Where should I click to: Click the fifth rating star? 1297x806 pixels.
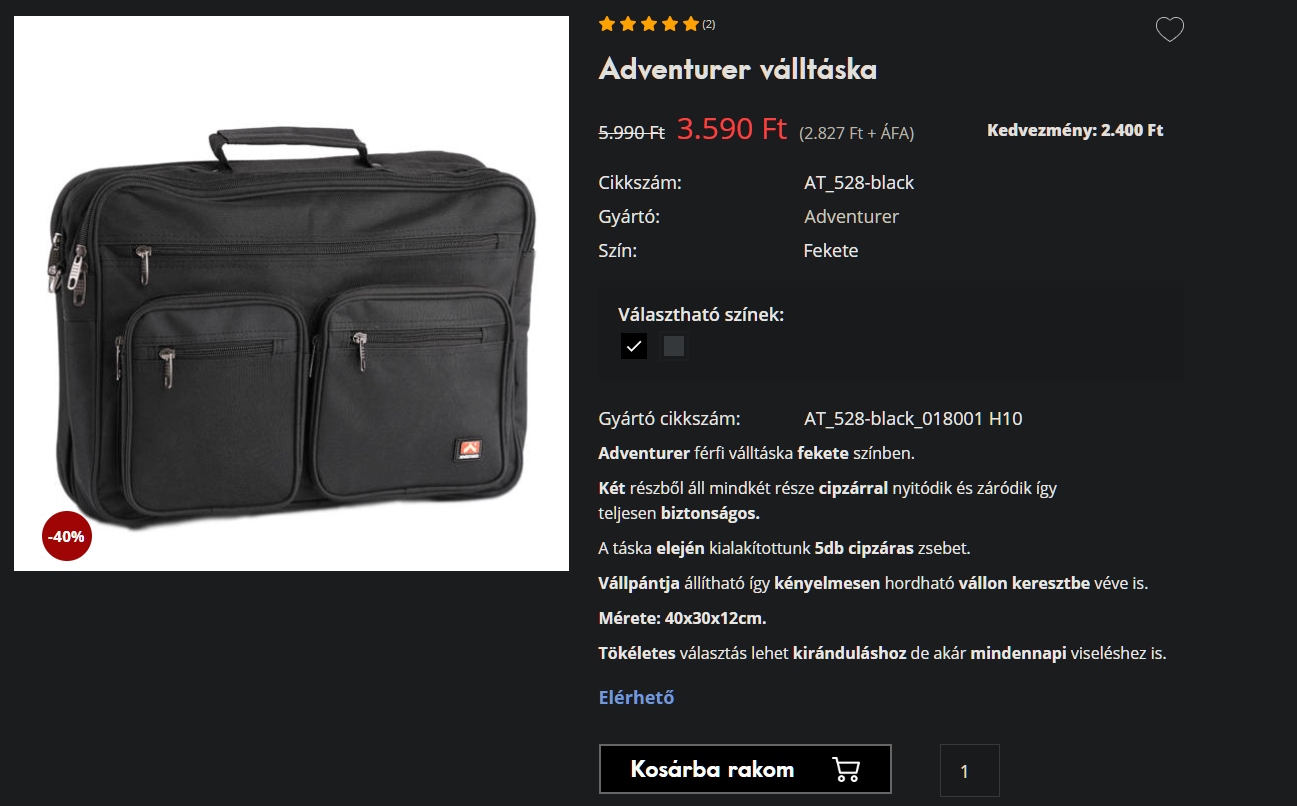(691, 23)
